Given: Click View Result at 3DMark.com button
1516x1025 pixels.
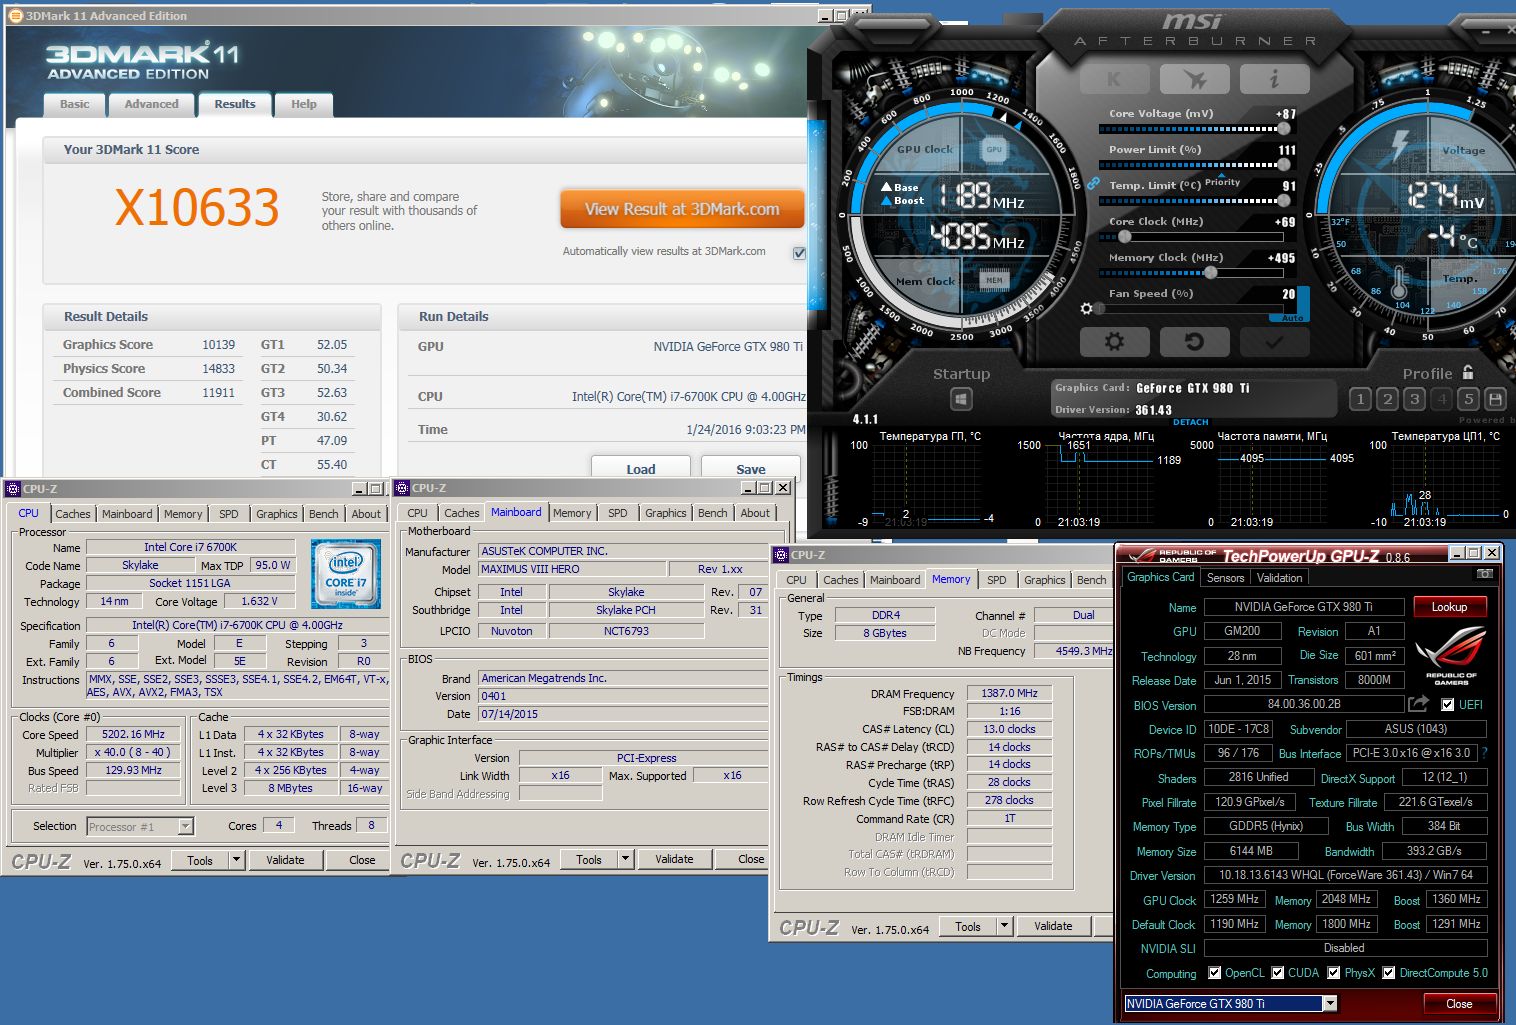Looking at the screenshot, I should pos(682,209).
